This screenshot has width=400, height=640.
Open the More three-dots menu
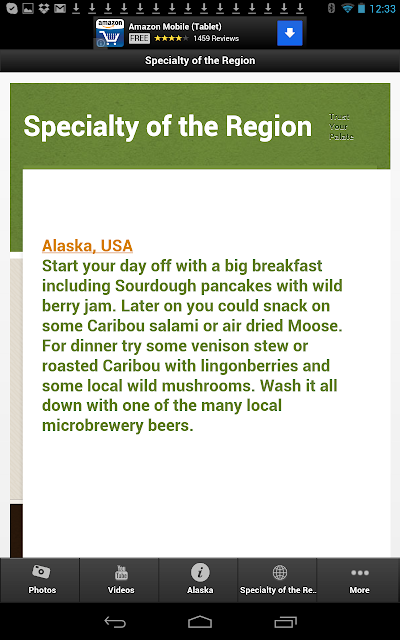pyautogui.click(x=360, y=573)
